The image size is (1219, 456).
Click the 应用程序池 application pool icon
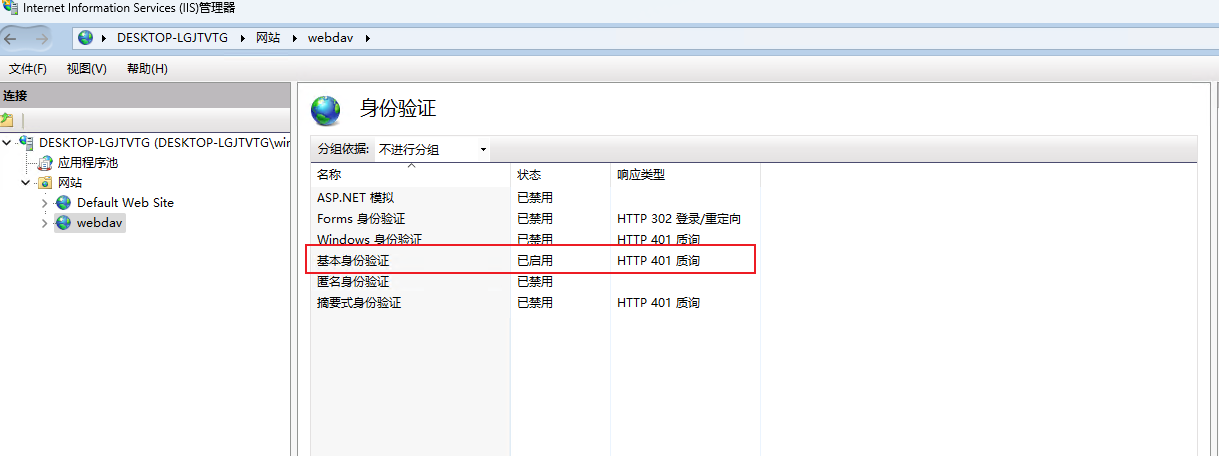click(45, 162)
